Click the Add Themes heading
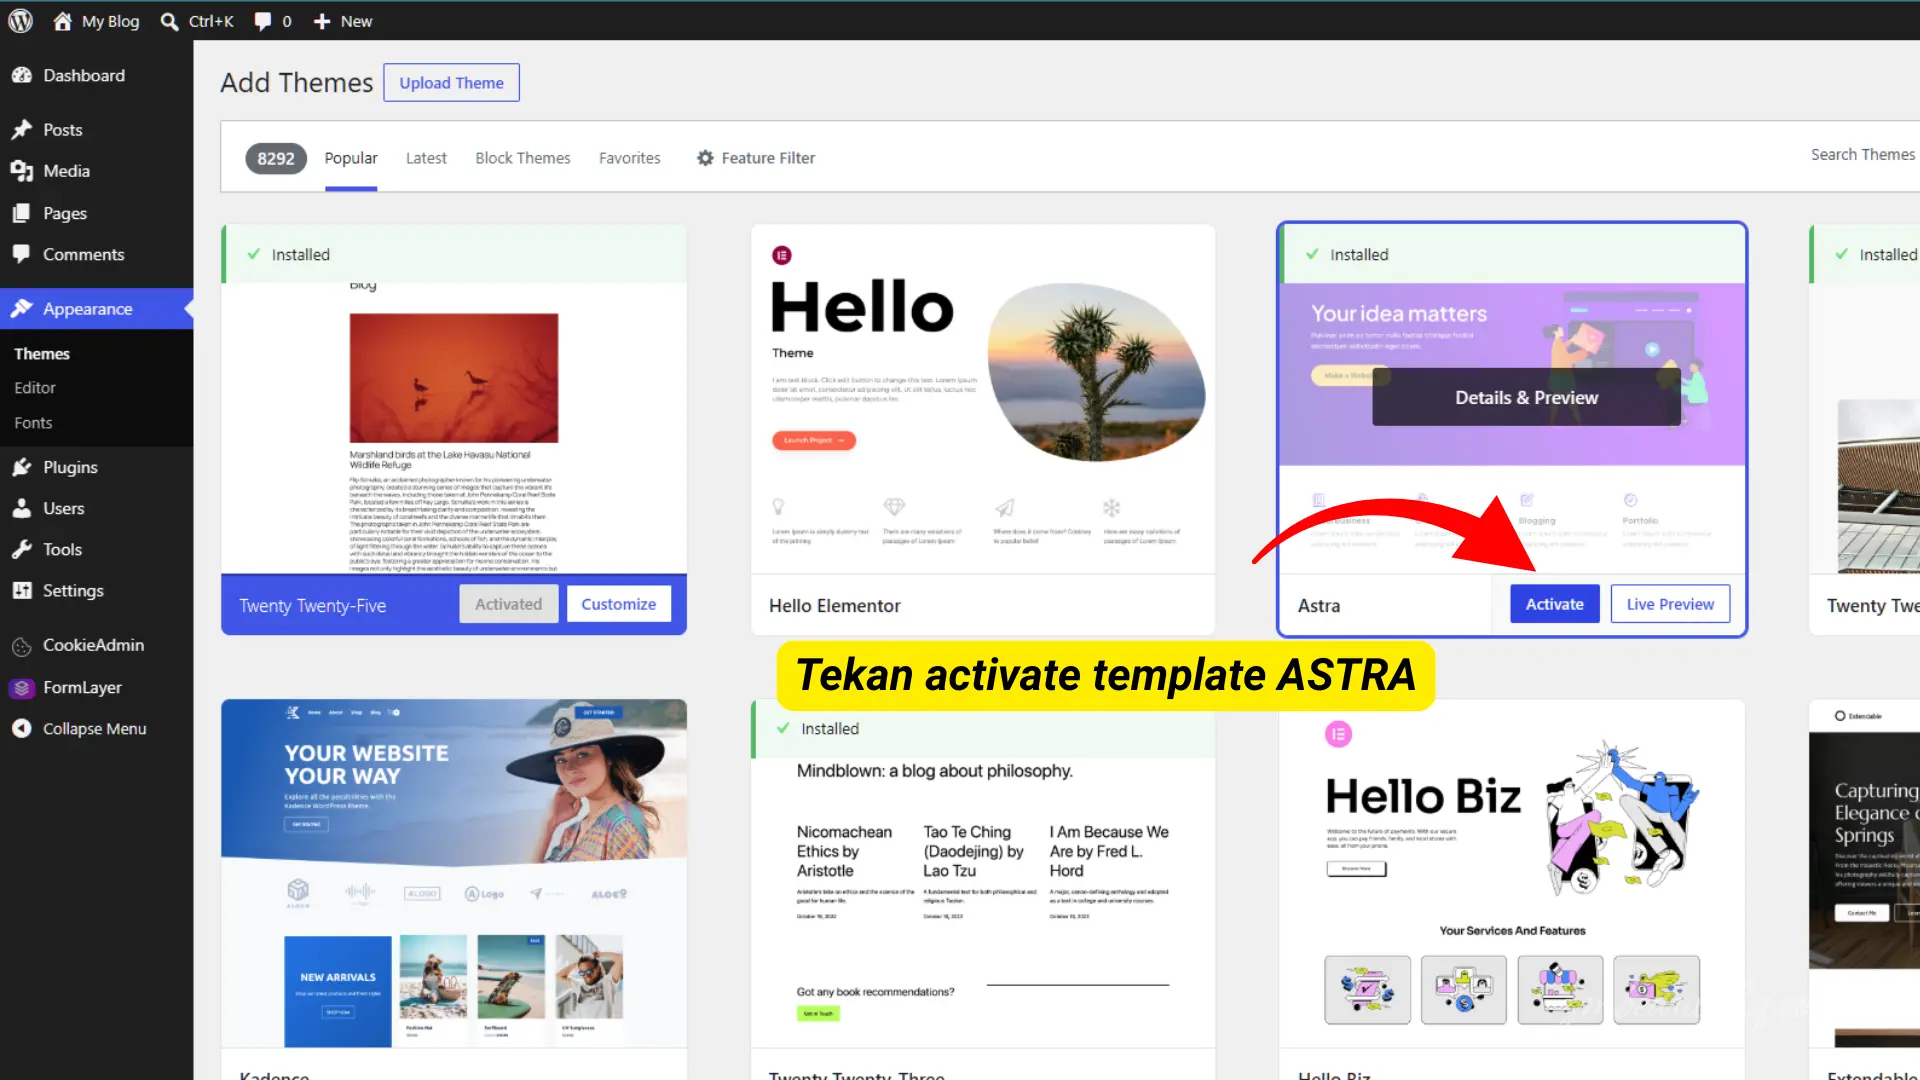The height and width of the screenshot is (1080, 1920). pyautogui.click(x=297, y=83)
